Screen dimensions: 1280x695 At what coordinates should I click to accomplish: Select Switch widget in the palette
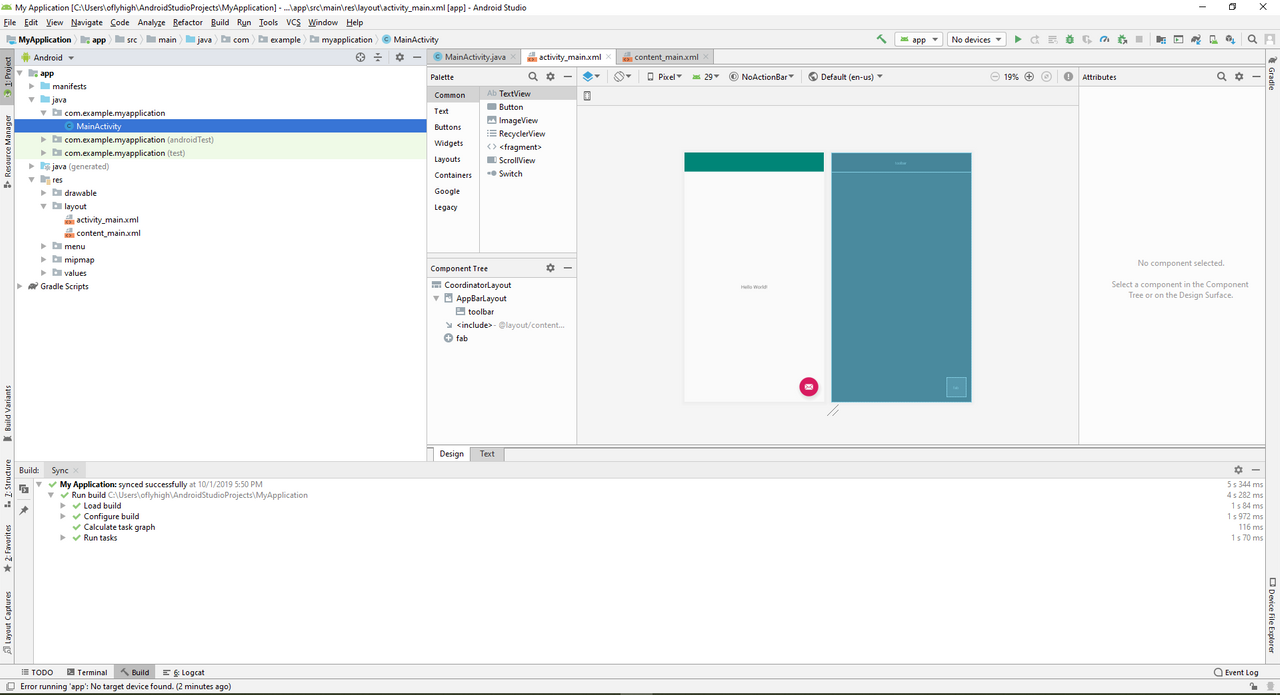pos(505,173)
